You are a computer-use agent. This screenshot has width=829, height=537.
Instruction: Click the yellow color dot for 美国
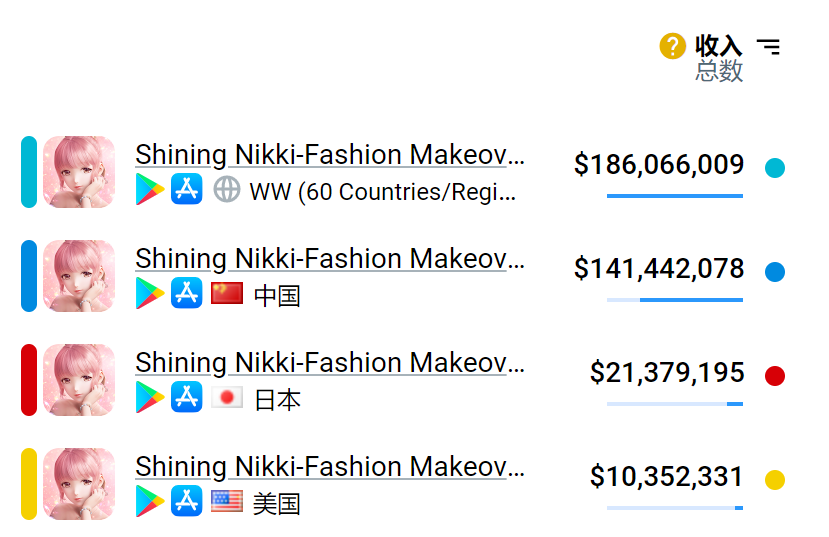(774, 479)
